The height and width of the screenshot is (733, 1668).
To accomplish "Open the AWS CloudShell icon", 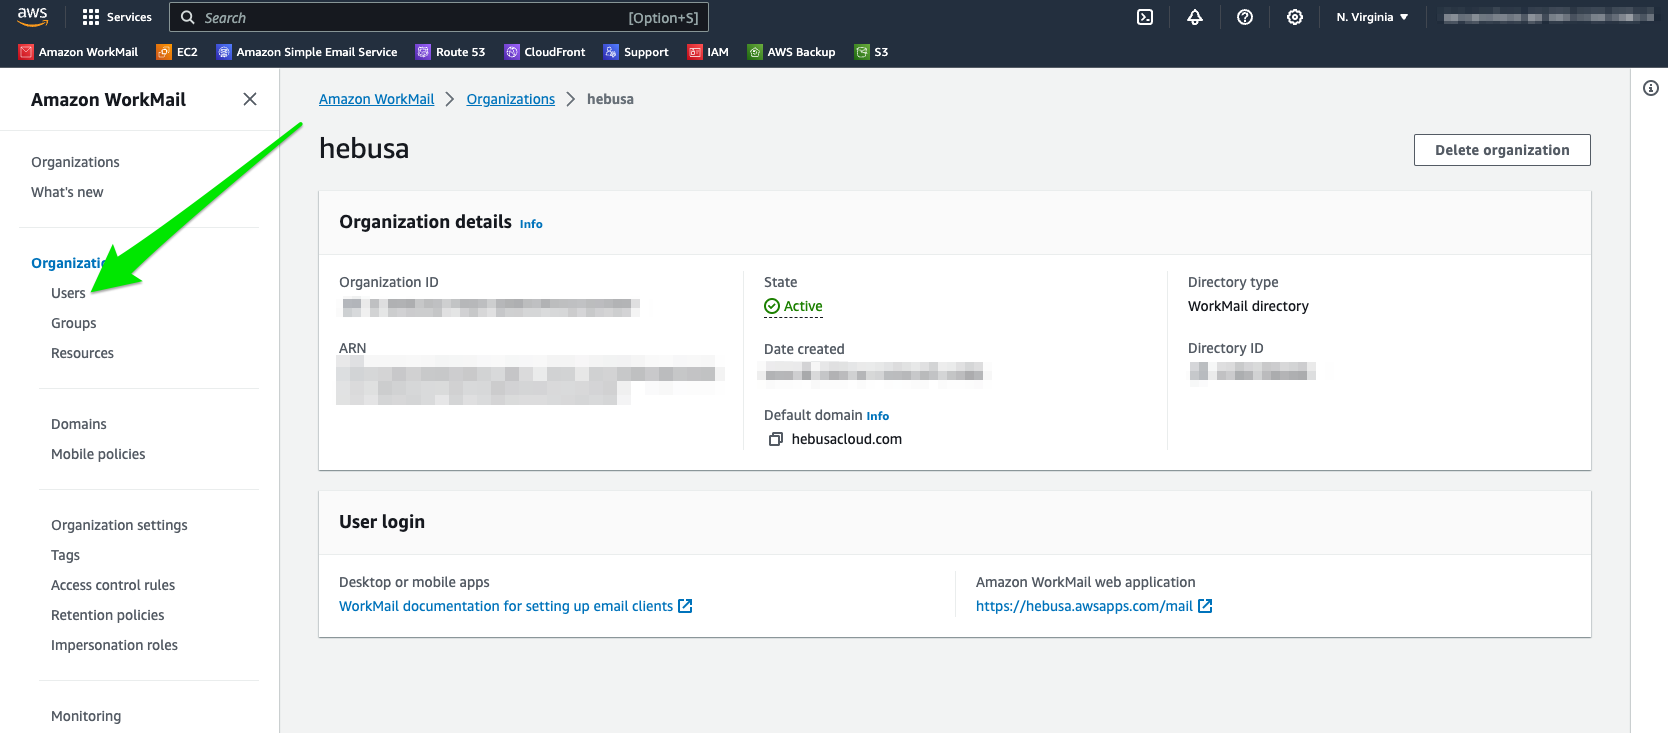I will tap(1145, 17).
